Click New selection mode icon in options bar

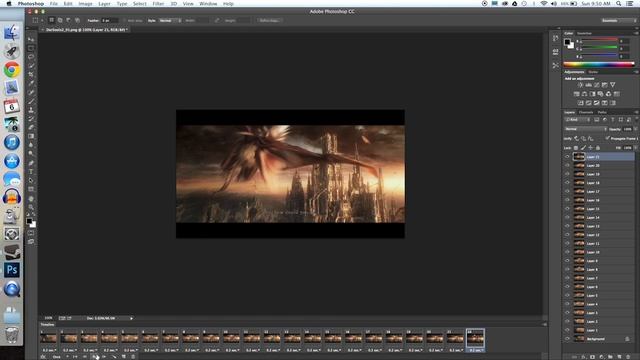[51, 20]
